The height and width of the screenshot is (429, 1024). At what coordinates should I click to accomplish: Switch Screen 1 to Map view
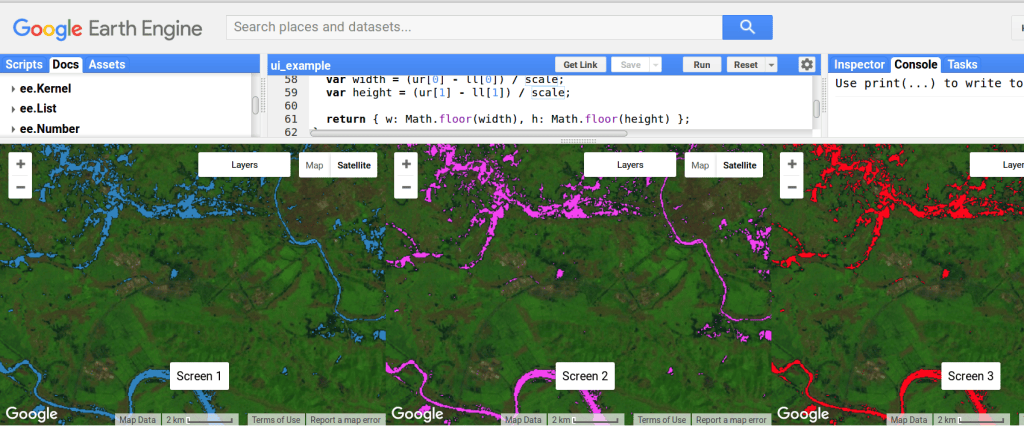coord(315,165)
